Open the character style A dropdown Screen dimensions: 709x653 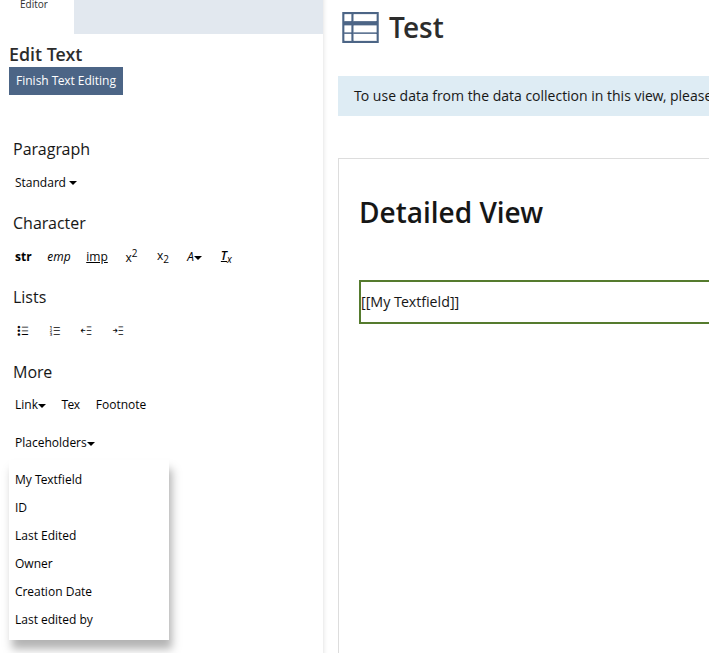194,257
